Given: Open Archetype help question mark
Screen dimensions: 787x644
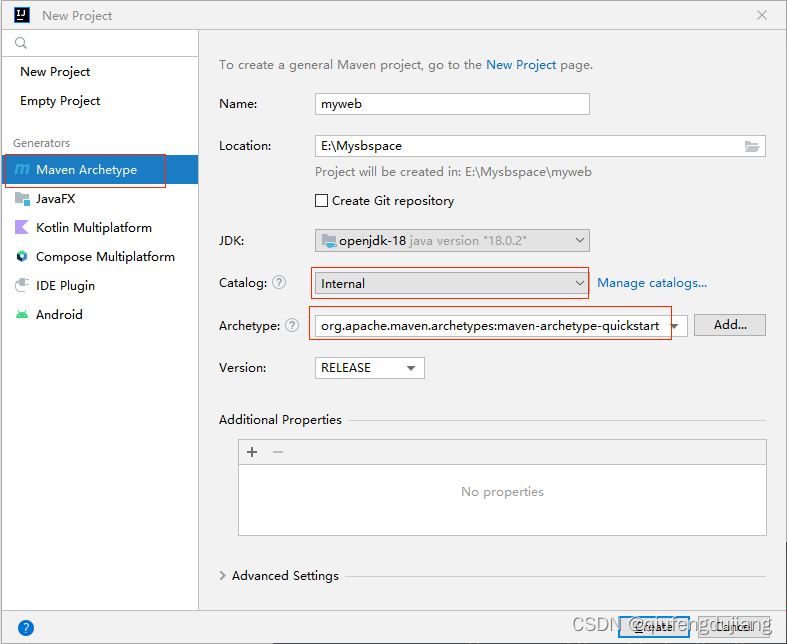Looking at the screenshot, I should point(292,325).
